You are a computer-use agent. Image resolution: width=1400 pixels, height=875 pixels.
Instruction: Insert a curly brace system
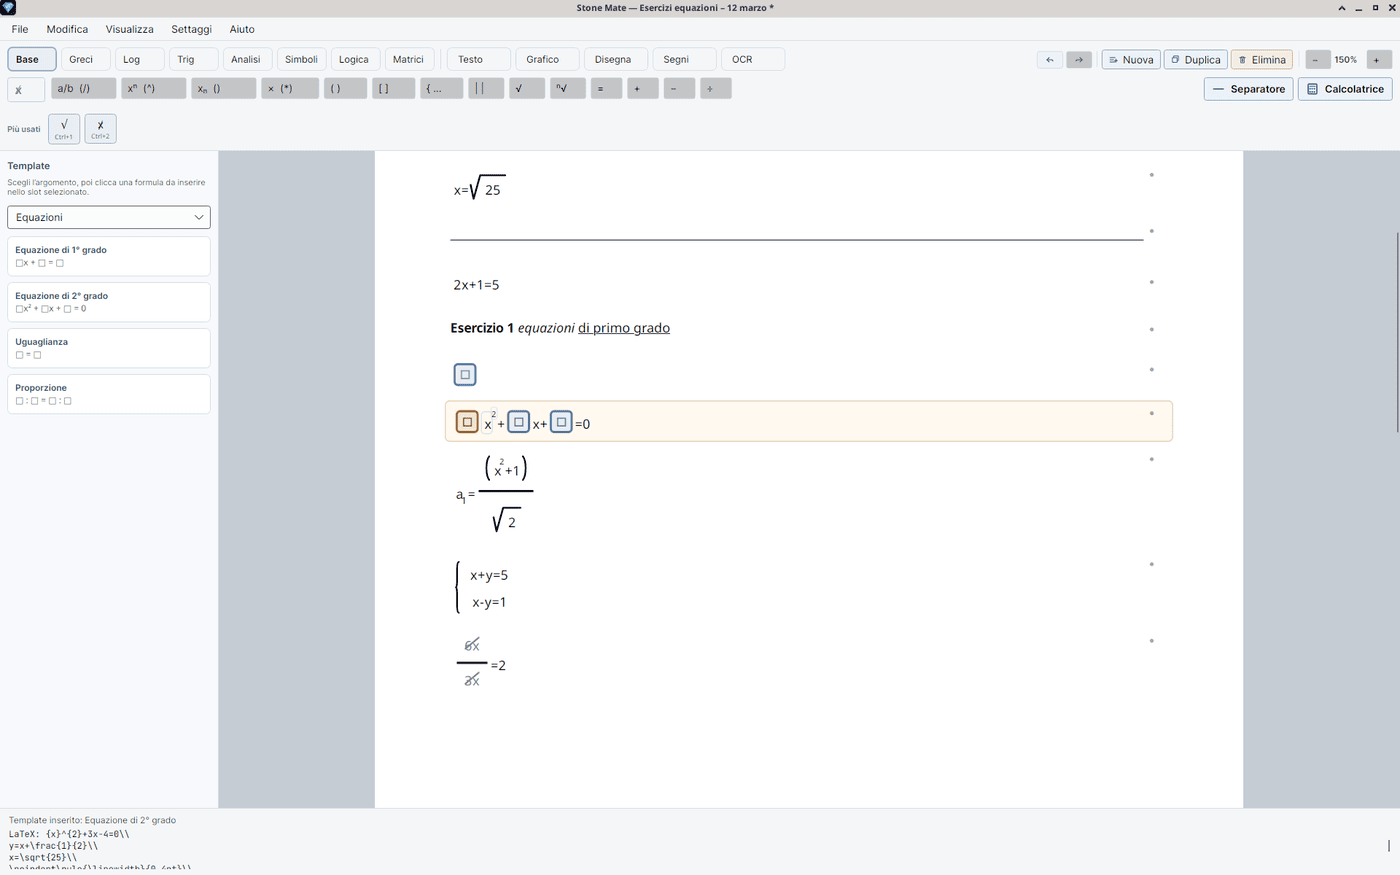coord(442,89)
